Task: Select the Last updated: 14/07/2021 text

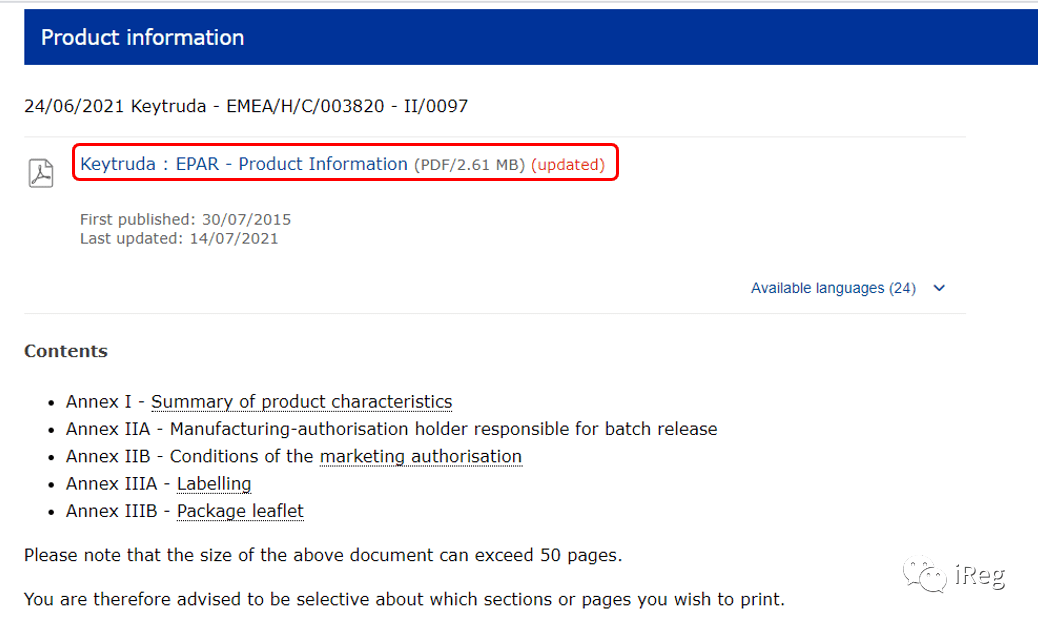Action: tap(179, 238)
